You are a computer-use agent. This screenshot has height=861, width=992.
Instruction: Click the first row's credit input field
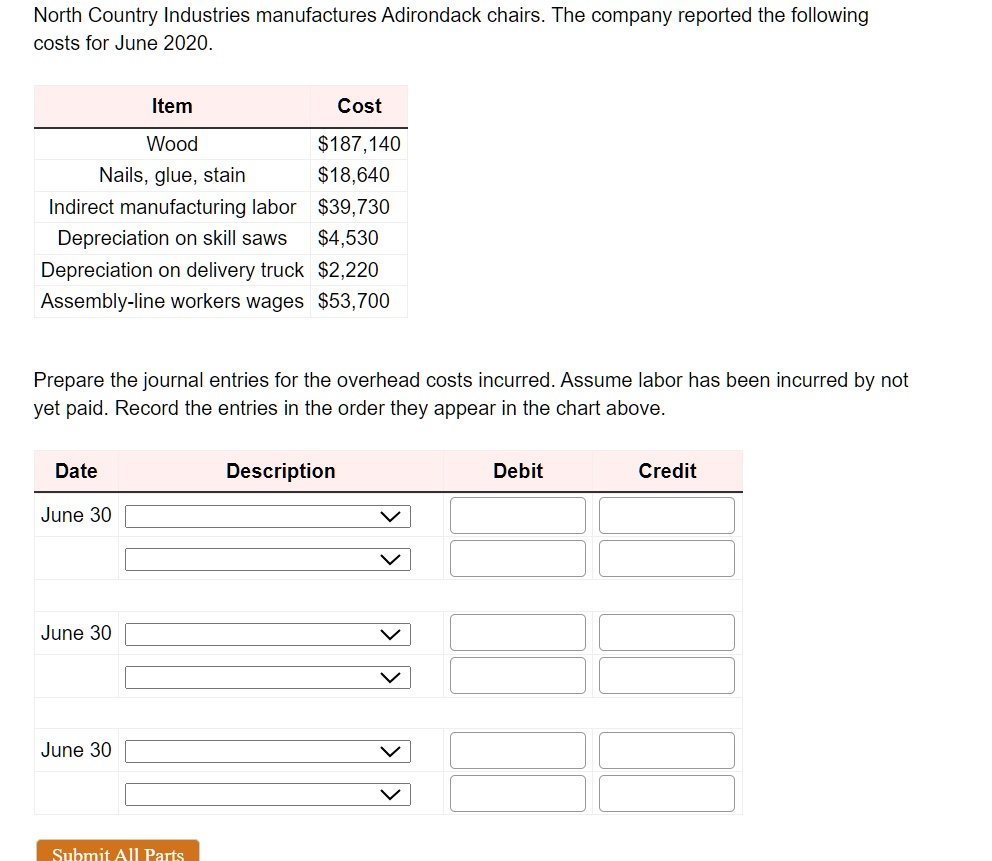click(x=667, y=516)
